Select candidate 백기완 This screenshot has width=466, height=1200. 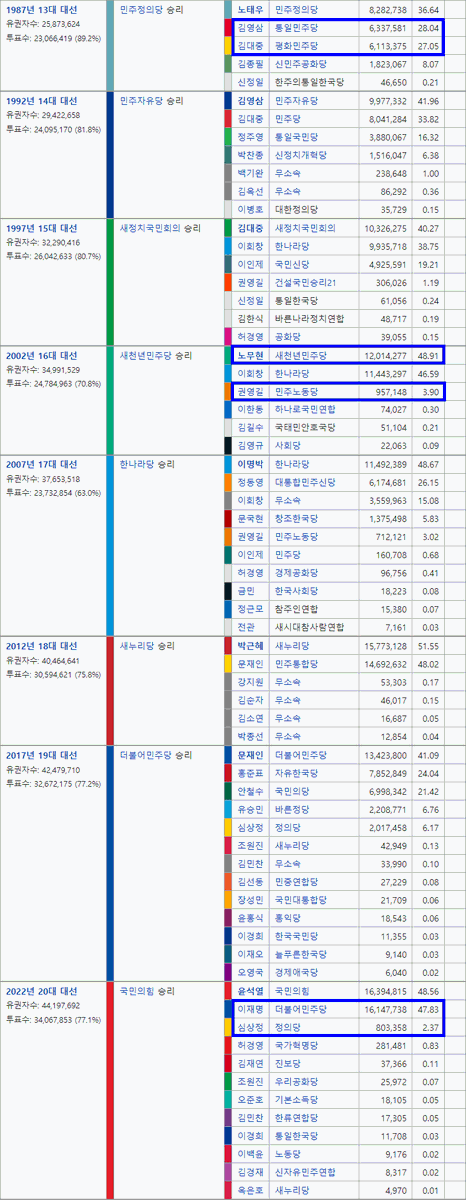(x=252, y=173)
